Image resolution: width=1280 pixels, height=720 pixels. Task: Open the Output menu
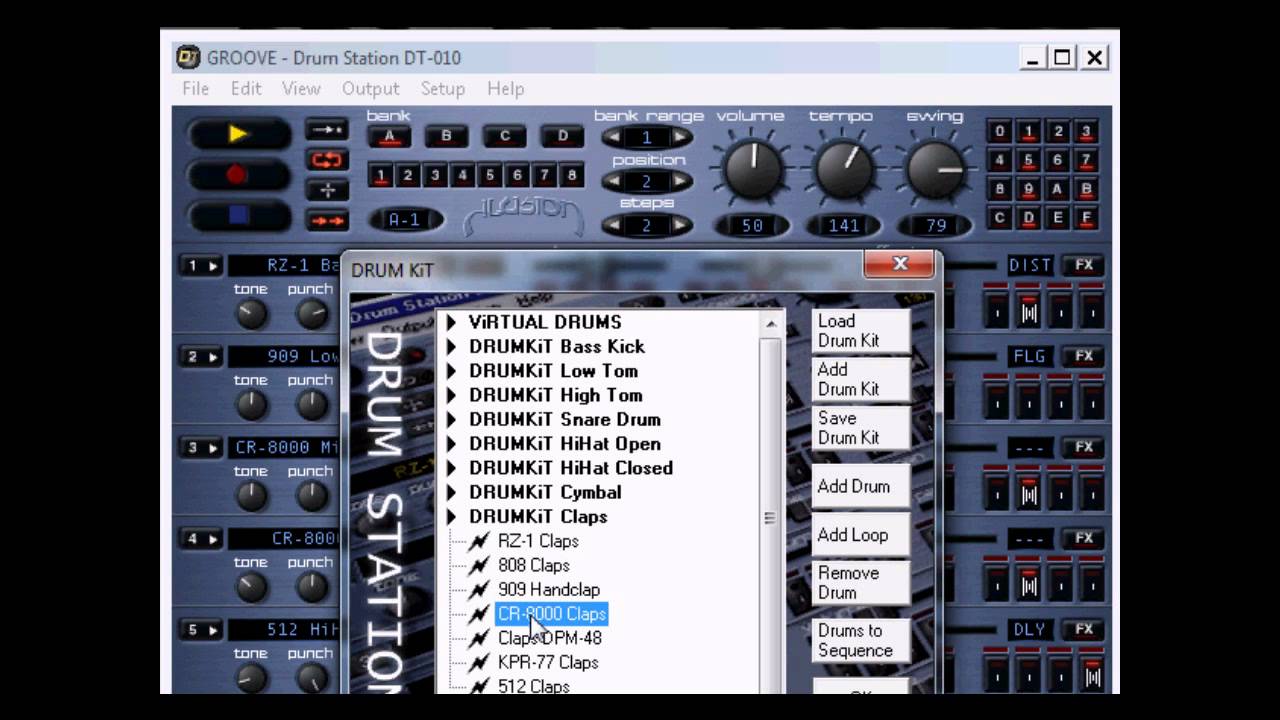[x=370, y=88]
